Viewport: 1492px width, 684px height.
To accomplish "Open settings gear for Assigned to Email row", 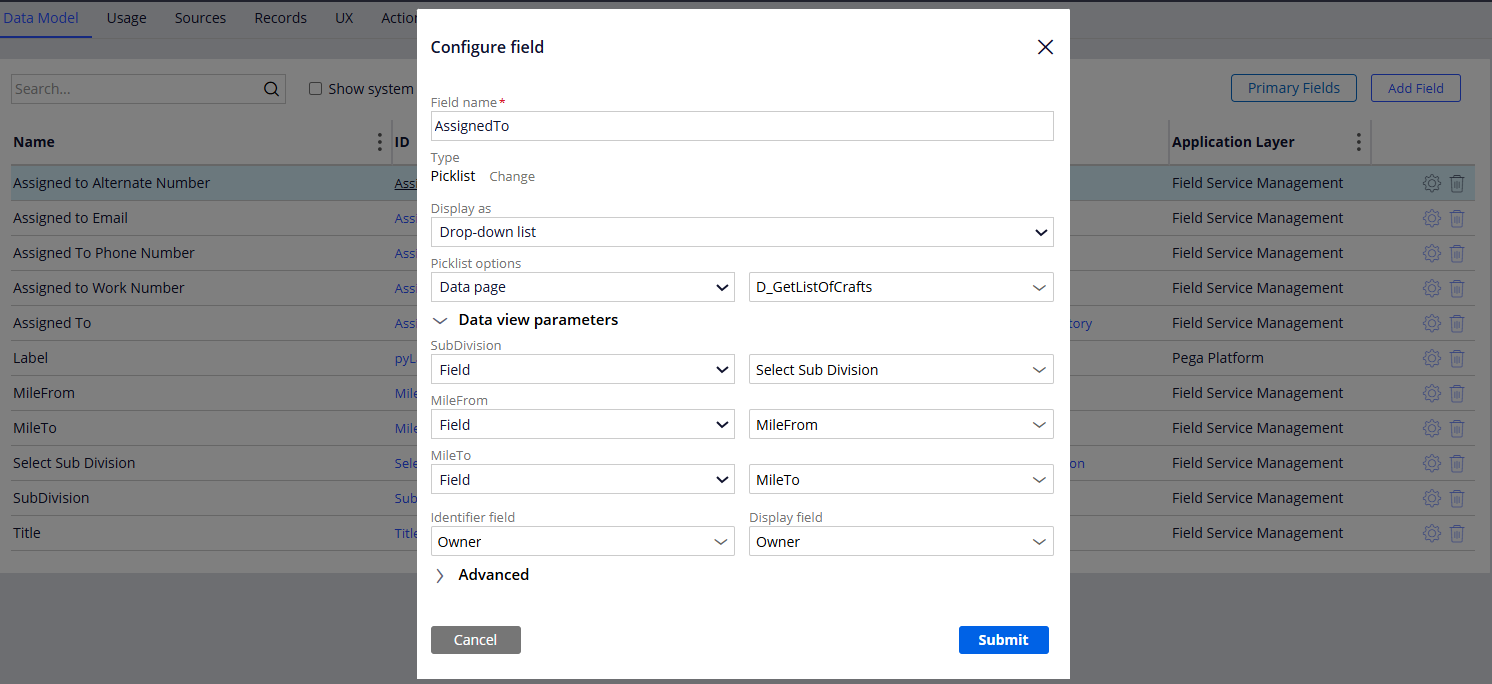I will (x=1431, y=218).
